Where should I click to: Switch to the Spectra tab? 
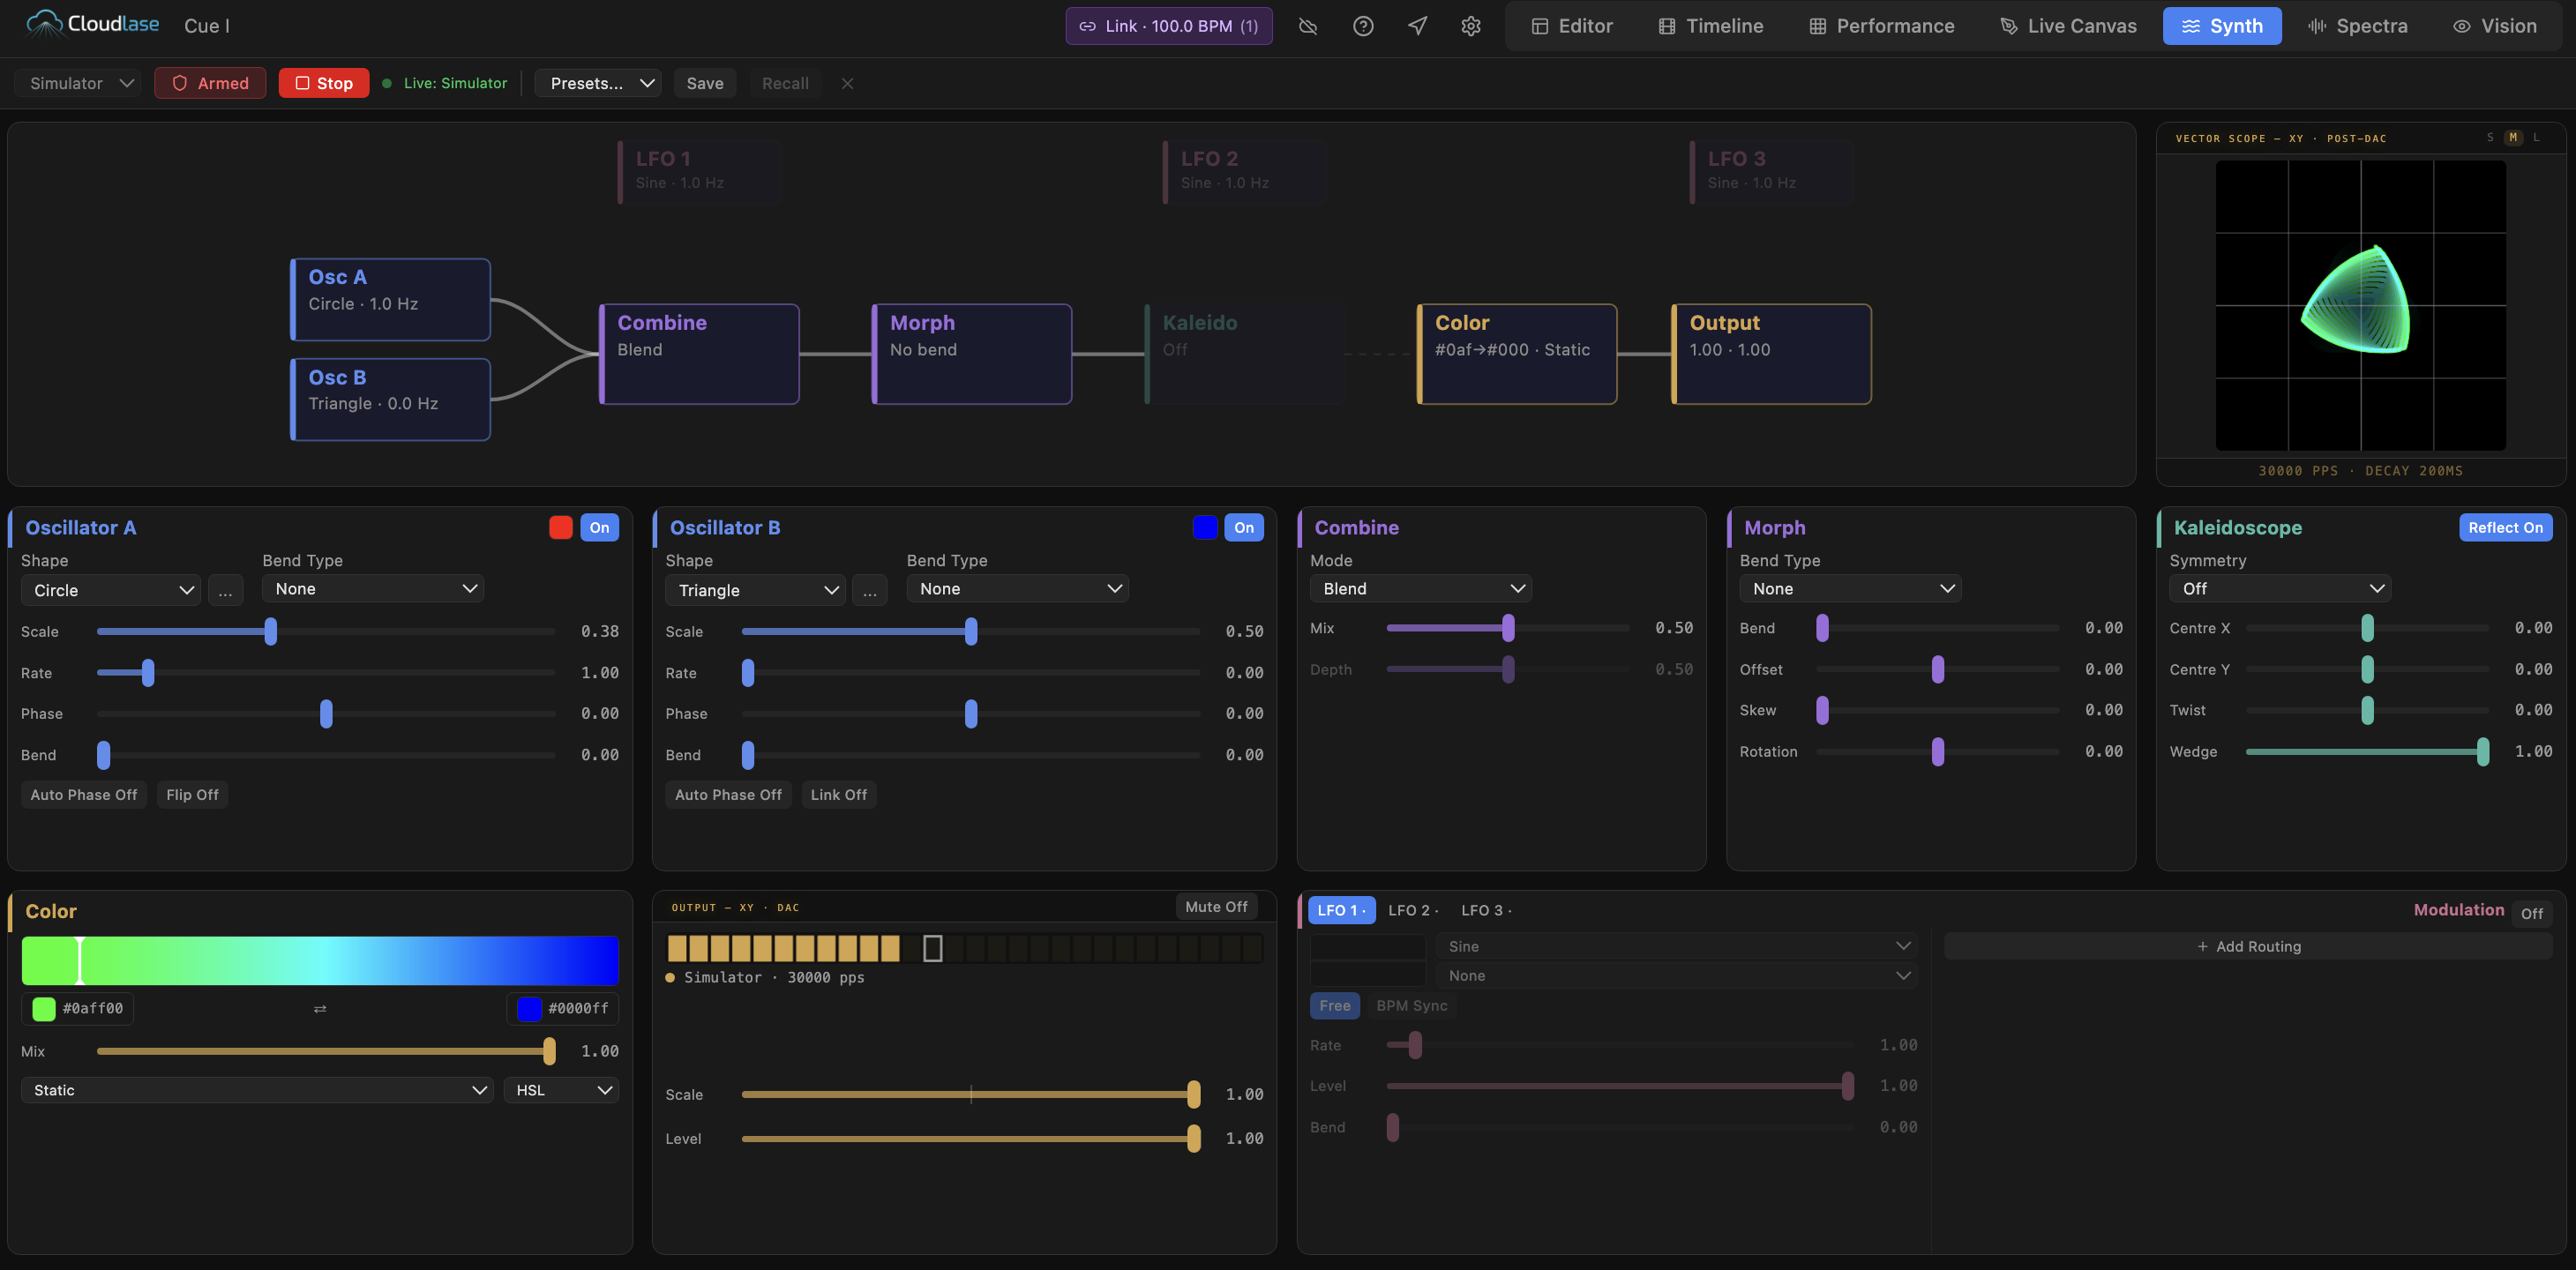coord(2357,26)
